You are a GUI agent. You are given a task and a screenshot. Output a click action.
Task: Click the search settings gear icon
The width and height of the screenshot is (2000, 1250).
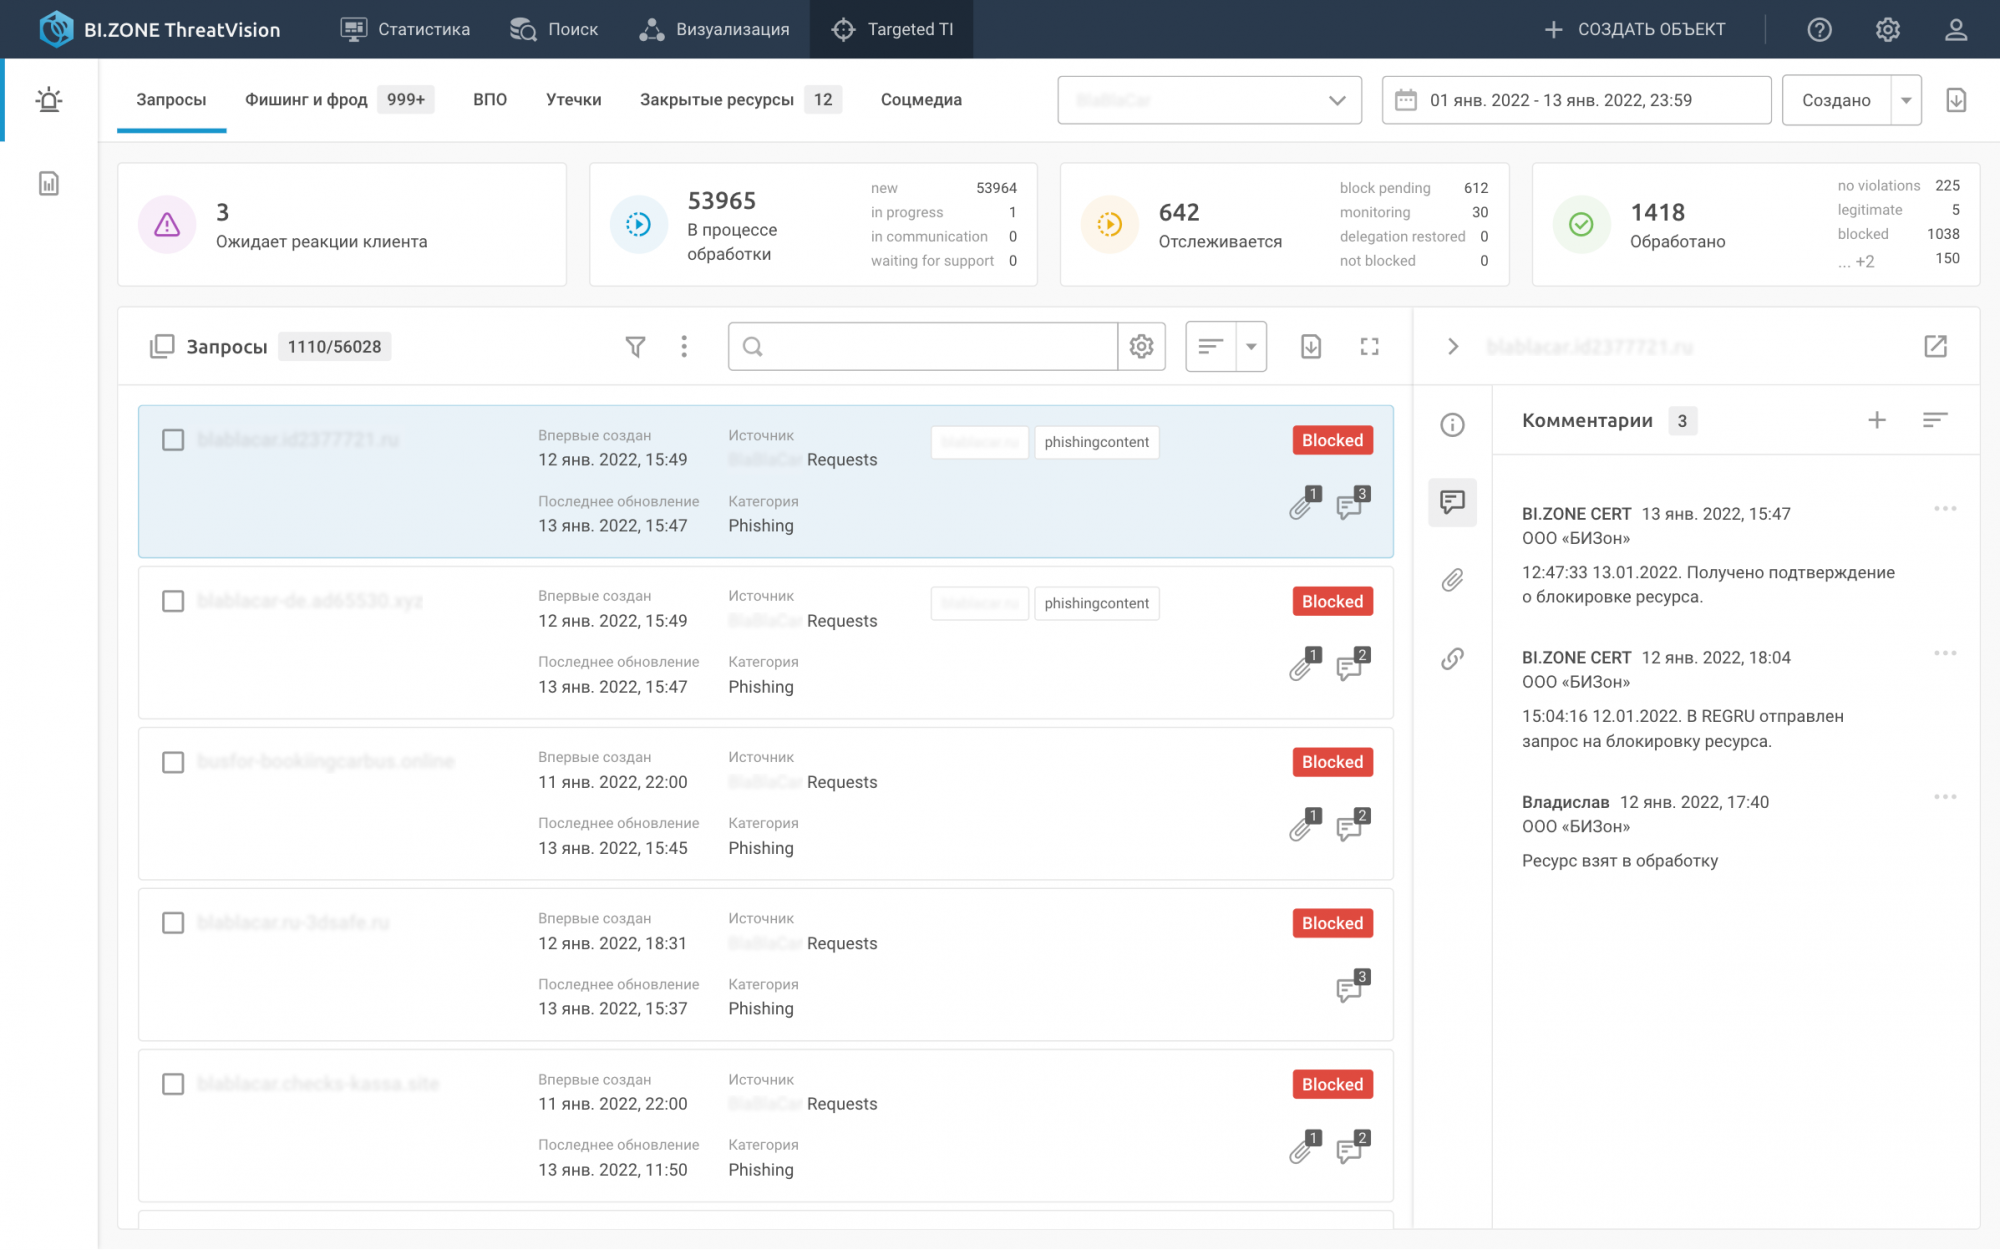(1141, 347)
